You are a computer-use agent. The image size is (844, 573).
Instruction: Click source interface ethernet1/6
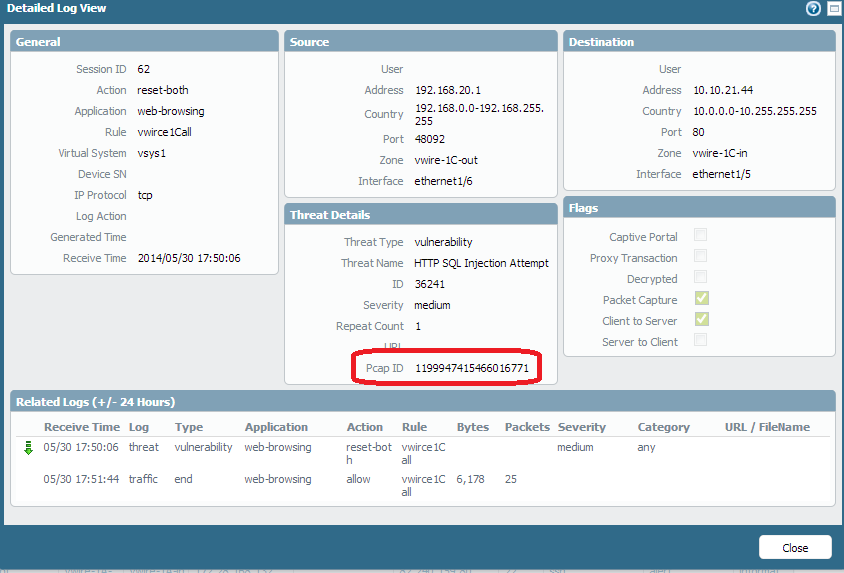tap(443, 181)
